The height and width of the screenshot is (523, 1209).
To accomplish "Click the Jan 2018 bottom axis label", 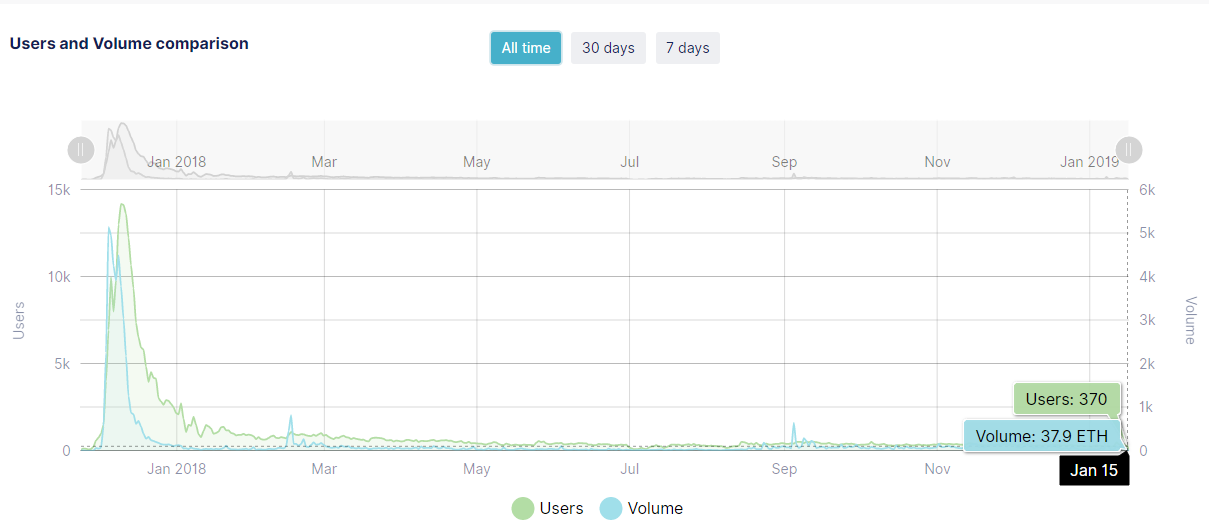I will point(176,468).
